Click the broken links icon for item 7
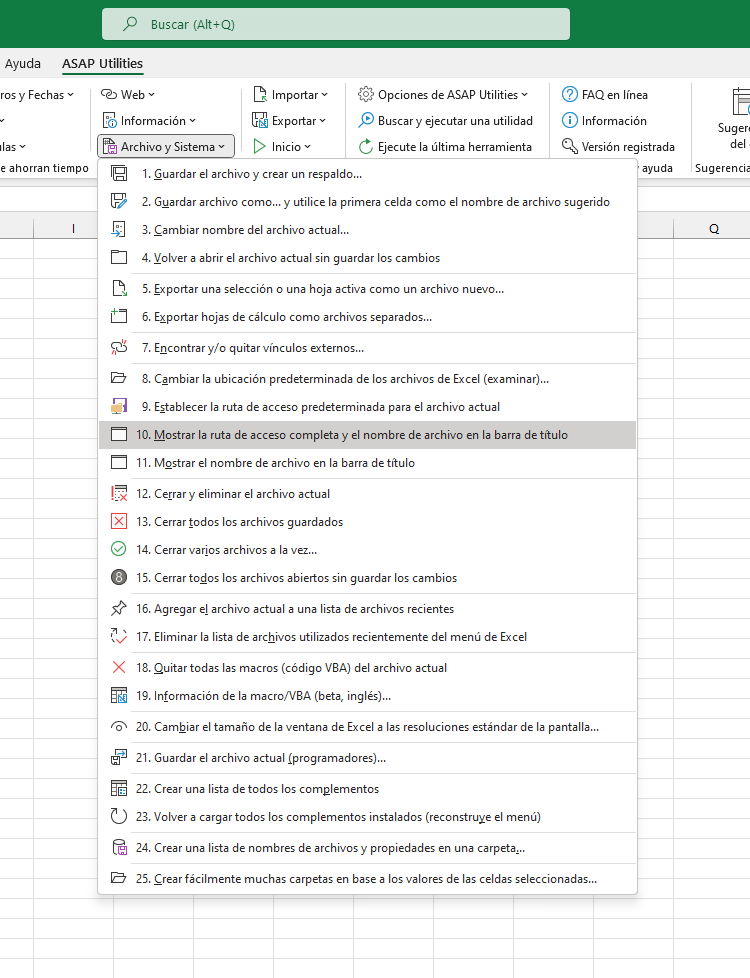The image size is (750, 978). (x=119, y=347)
